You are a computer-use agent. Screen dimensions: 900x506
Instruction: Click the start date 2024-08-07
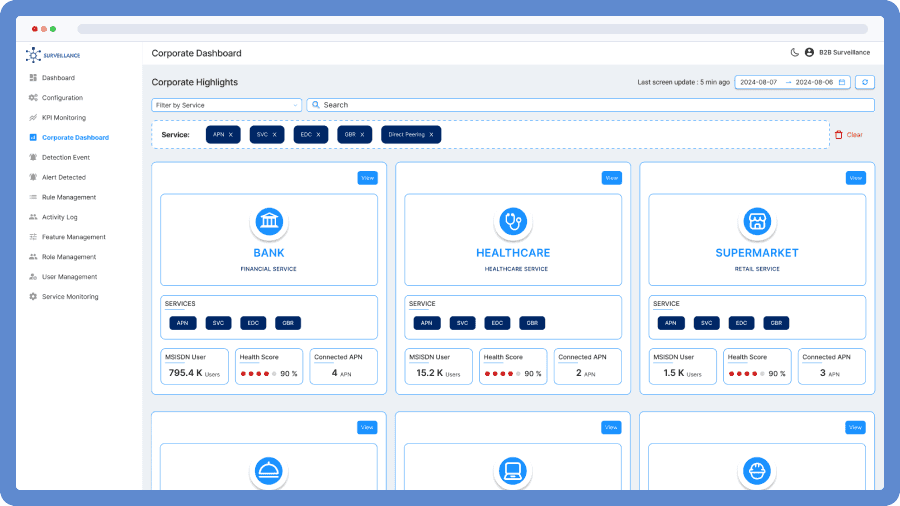pos(758,82)
